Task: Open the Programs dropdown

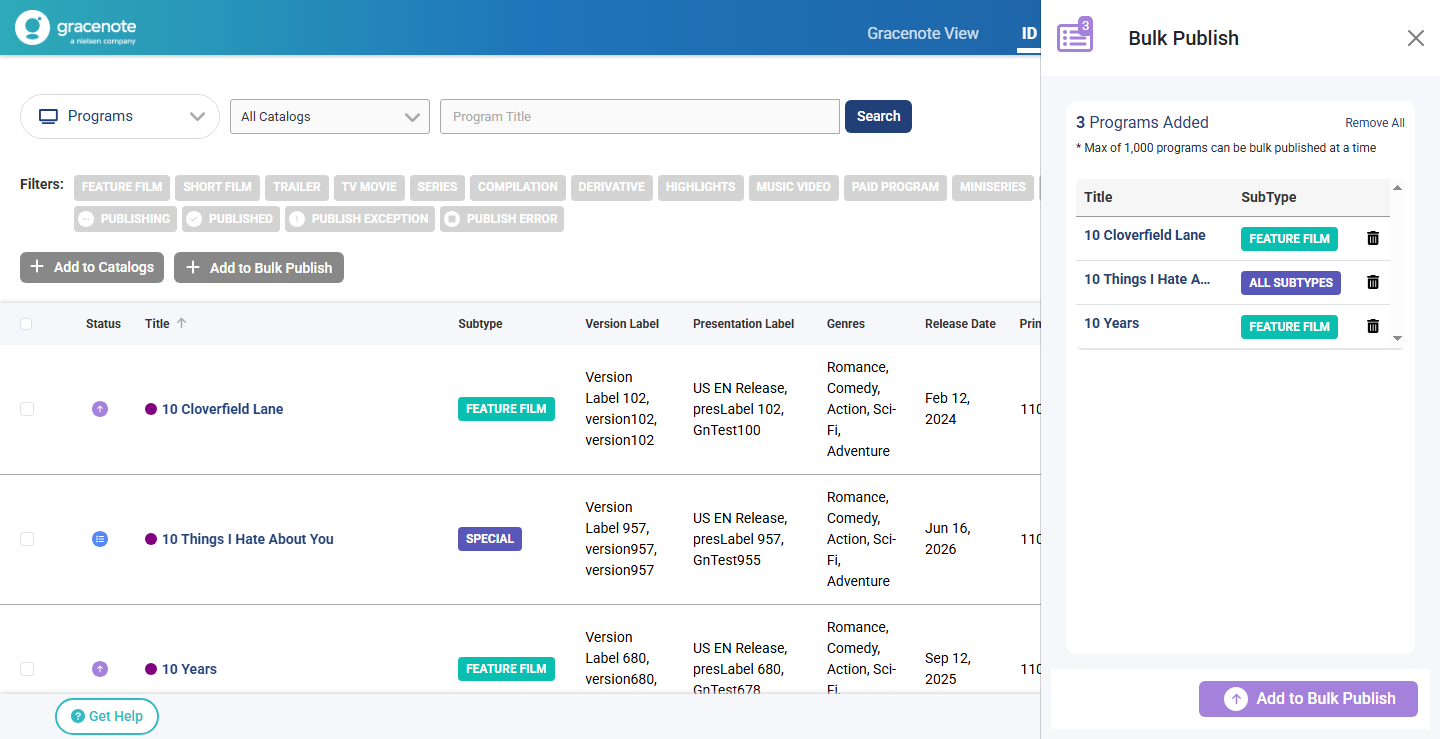Action: 120,117
